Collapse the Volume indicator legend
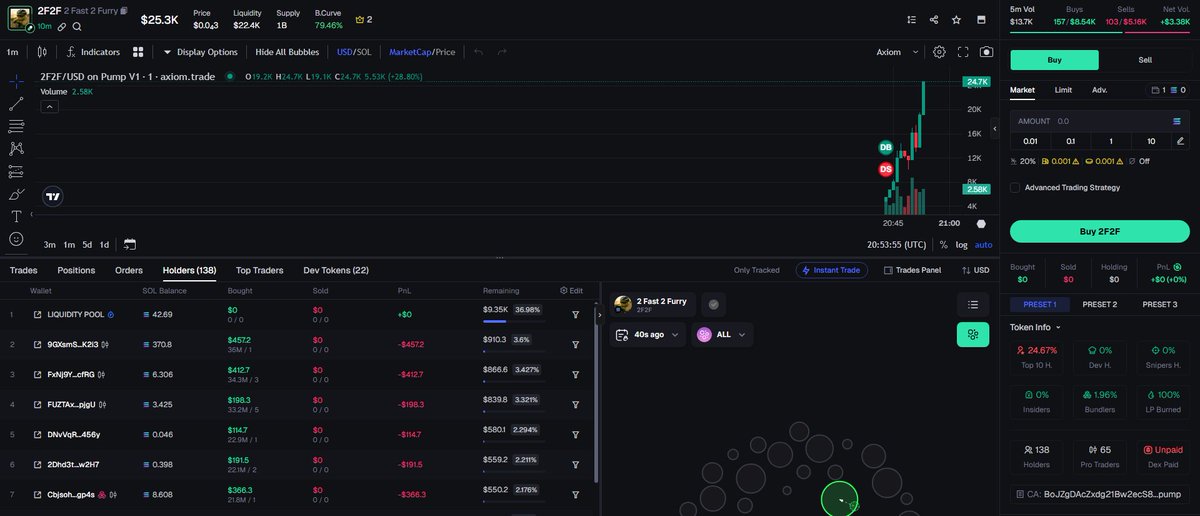This screenshot has width=1200, height=516. coord(48,107)
